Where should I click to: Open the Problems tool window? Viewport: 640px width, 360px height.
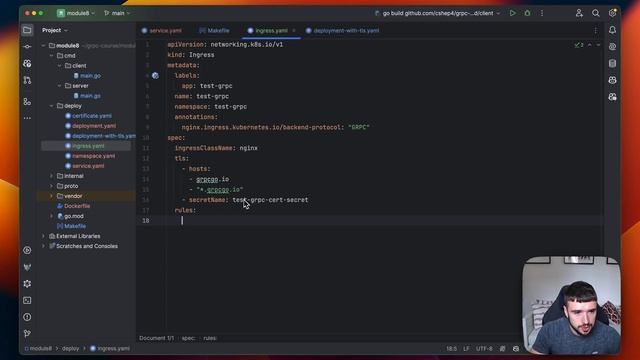click(x=27, y=317)
